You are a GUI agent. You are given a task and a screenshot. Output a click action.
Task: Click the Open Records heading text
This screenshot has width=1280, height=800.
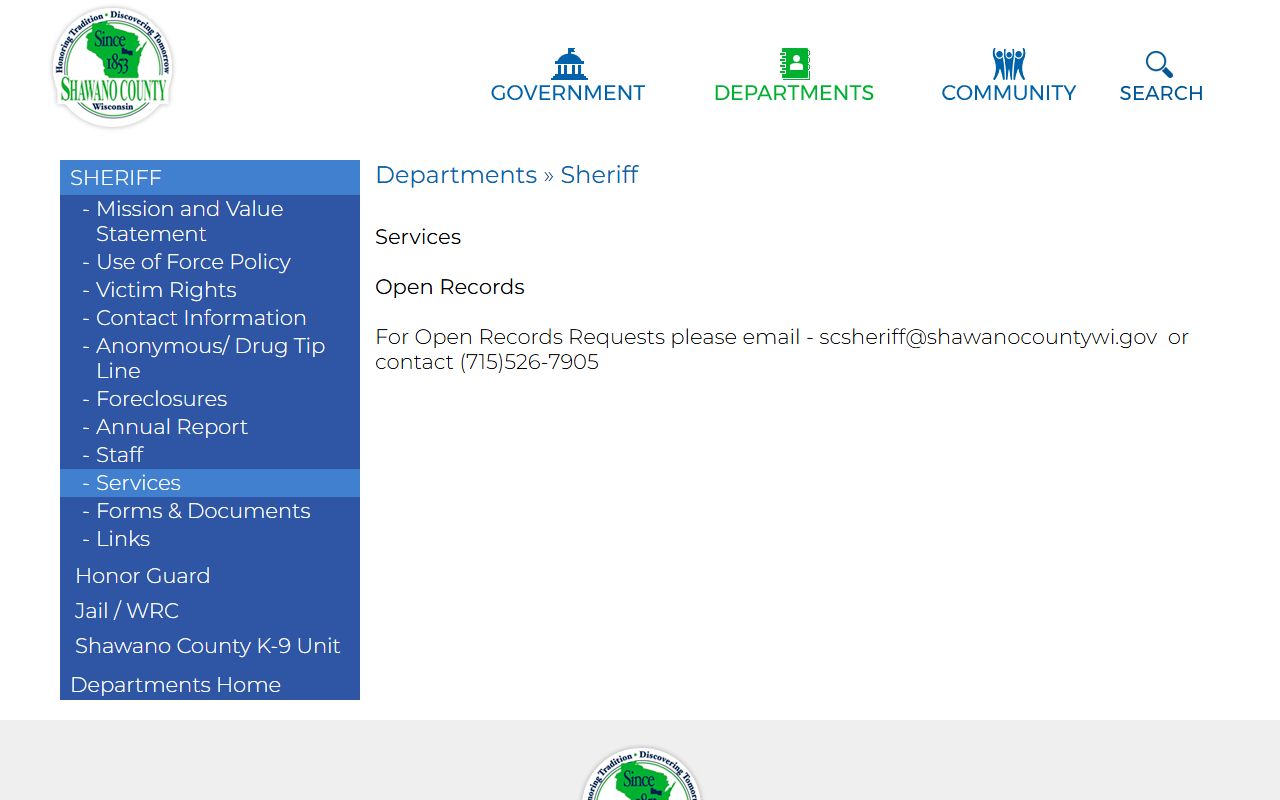pyautogui.click(x=450, y=287)
